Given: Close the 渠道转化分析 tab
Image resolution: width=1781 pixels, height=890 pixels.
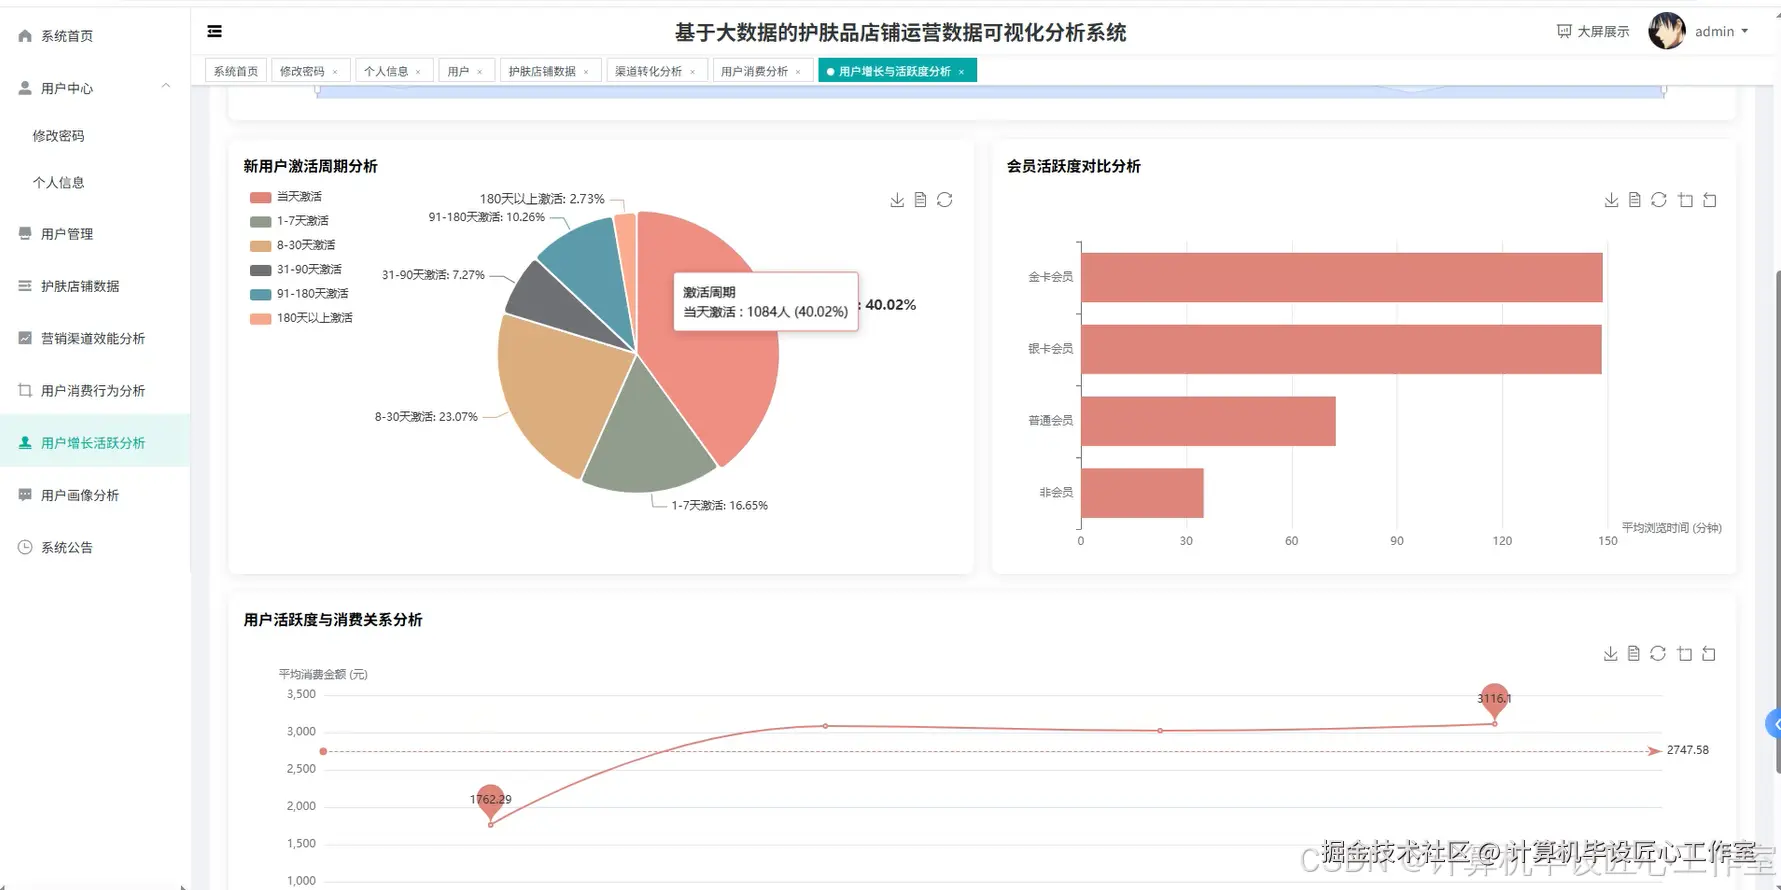Looking at the screenshot, I should [692, 72].
